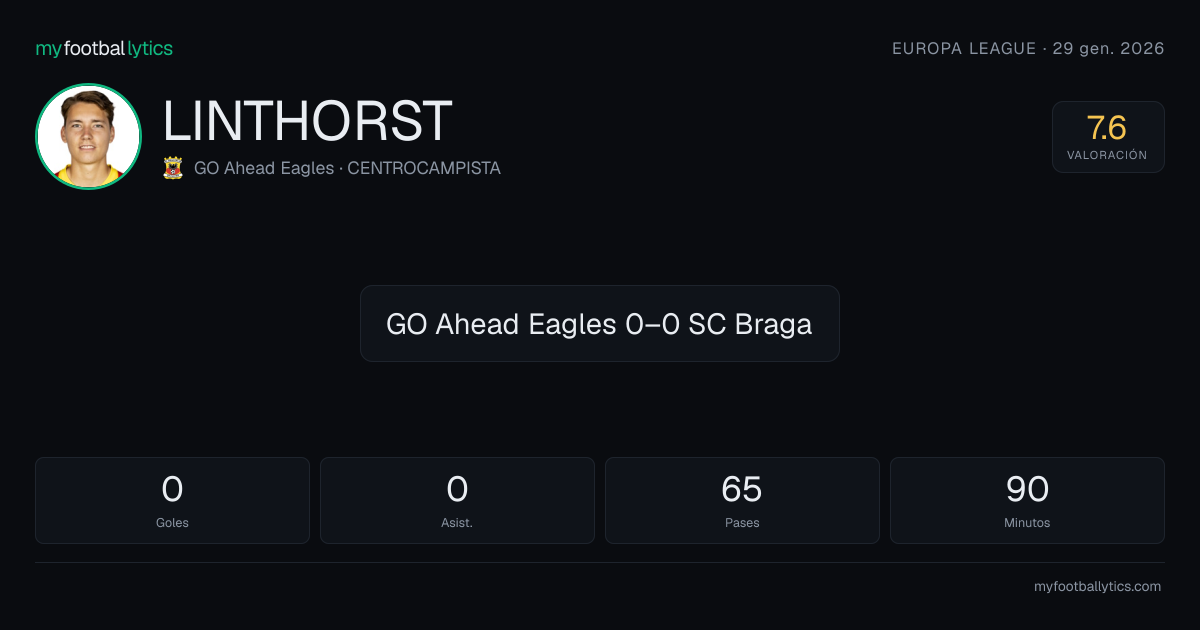
Task: Open the myfootballytics.com footer link
Action: point(1097,587)
